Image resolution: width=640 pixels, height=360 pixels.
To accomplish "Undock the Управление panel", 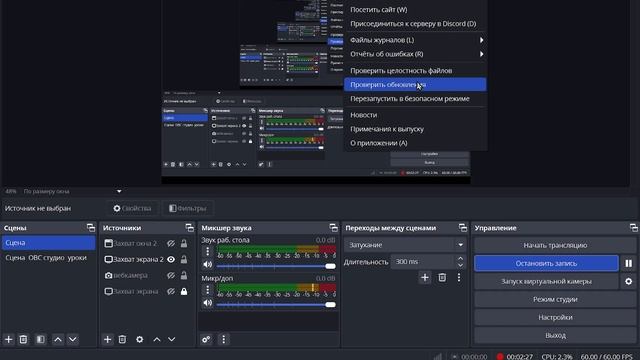I will 633,228.
